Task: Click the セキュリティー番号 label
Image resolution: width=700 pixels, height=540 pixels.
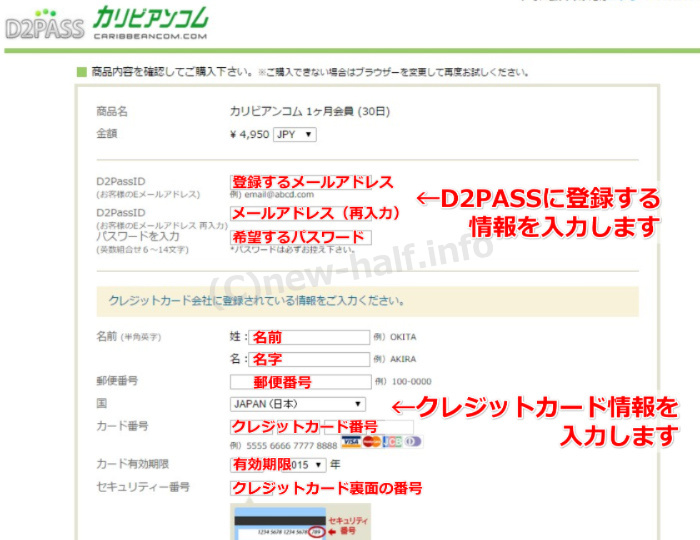Action: [143, 487]
